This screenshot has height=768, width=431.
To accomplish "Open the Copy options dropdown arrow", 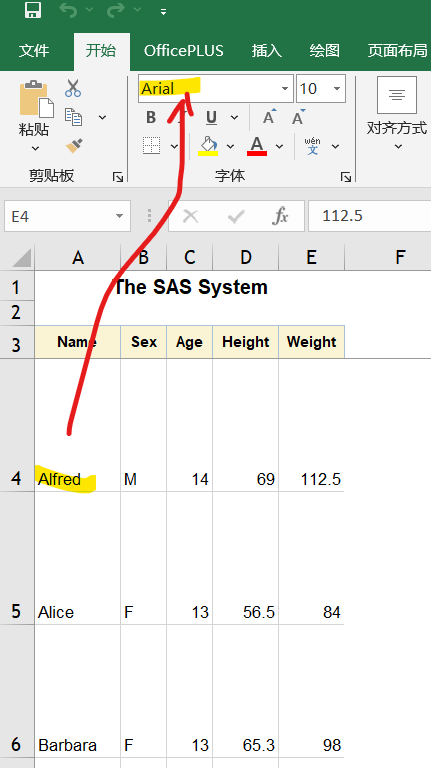I will 102,117.
